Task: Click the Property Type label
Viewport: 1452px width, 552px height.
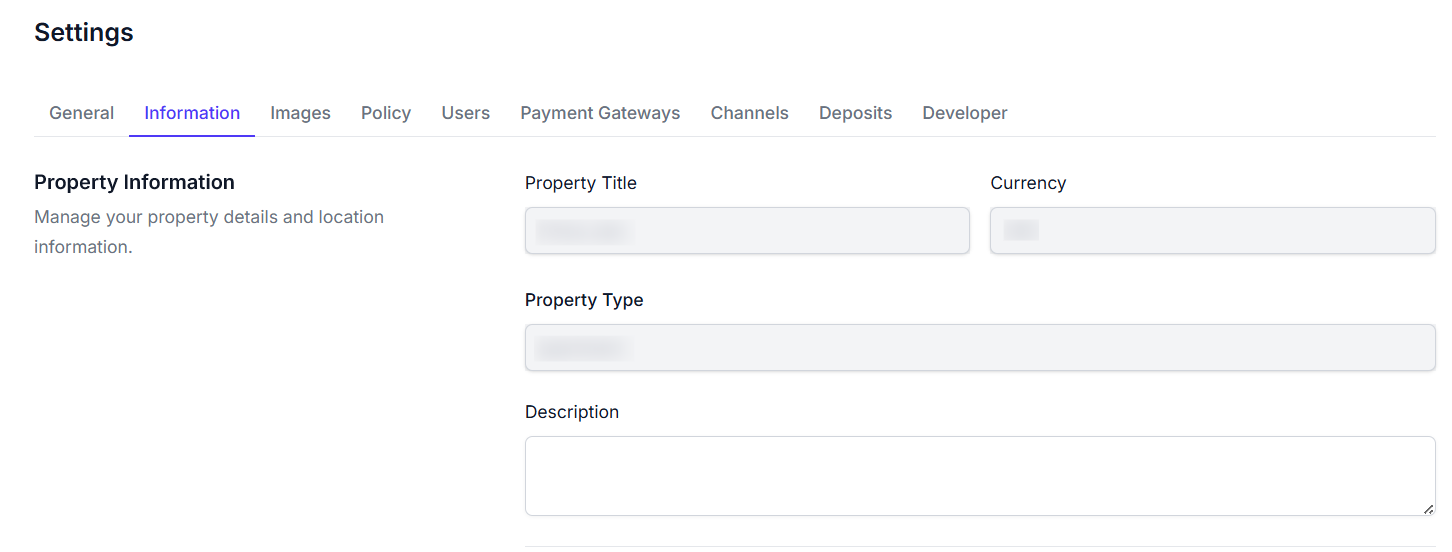Action: [584, 300]
